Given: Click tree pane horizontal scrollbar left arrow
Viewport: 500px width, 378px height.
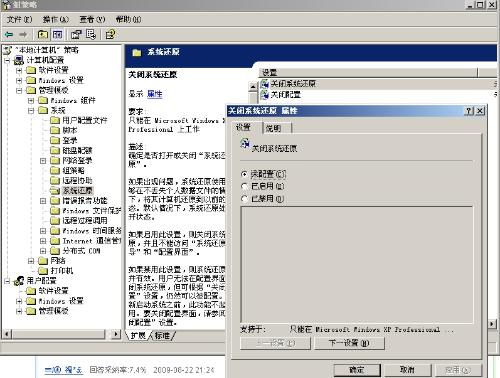Looking at the screenshot, I should (7, 333).
